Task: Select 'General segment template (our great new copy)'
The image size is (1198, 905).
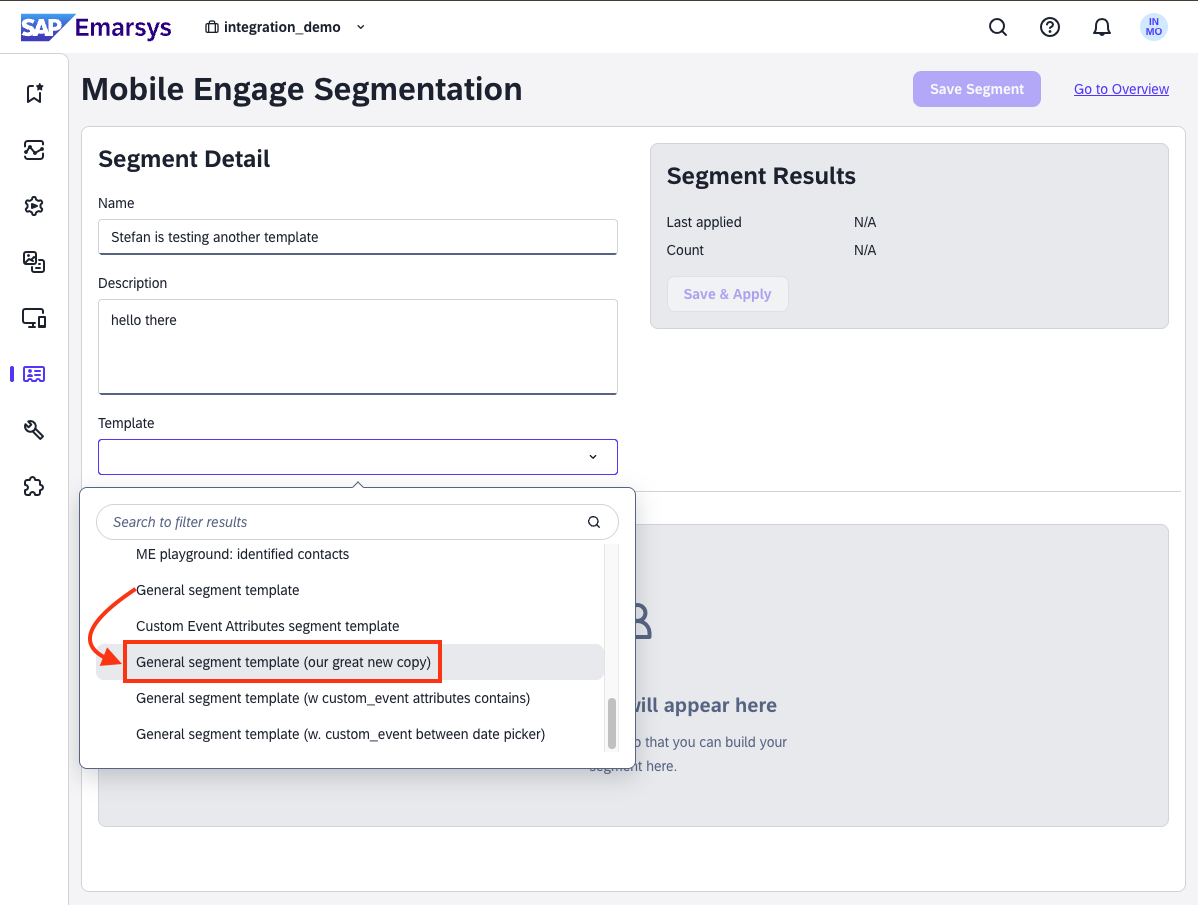Action: click(x=283, y=662)
